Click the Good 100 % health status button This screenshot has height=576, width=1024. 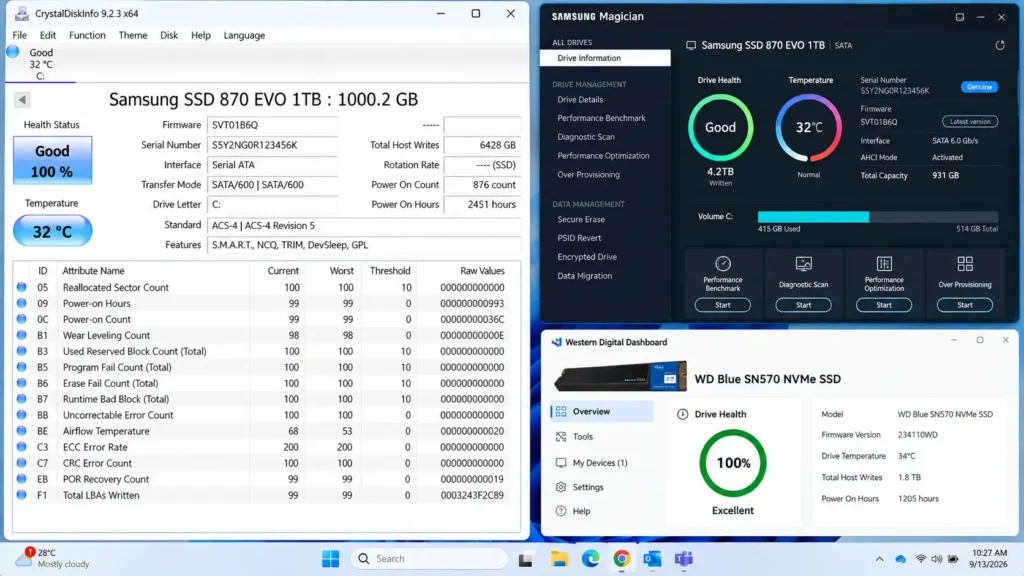[x=52, y=161]
